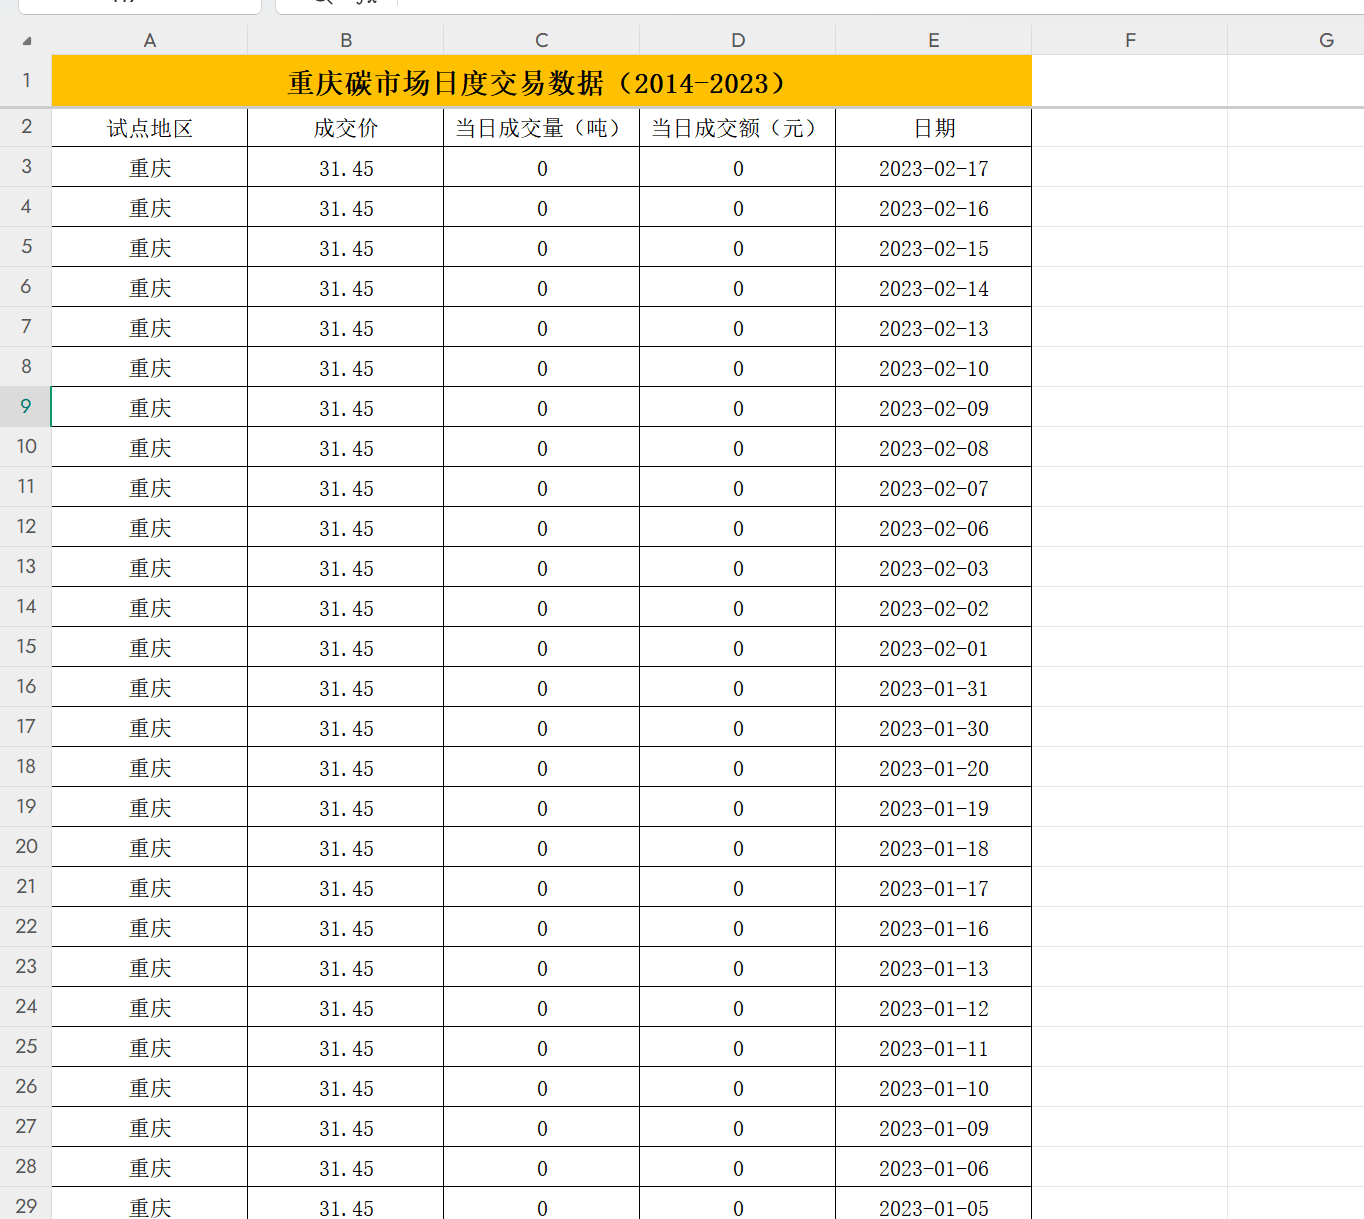Viewport: 1364px width, 1219px height.
Task: Select the date cell 2023-02-02
Action: 934,608
